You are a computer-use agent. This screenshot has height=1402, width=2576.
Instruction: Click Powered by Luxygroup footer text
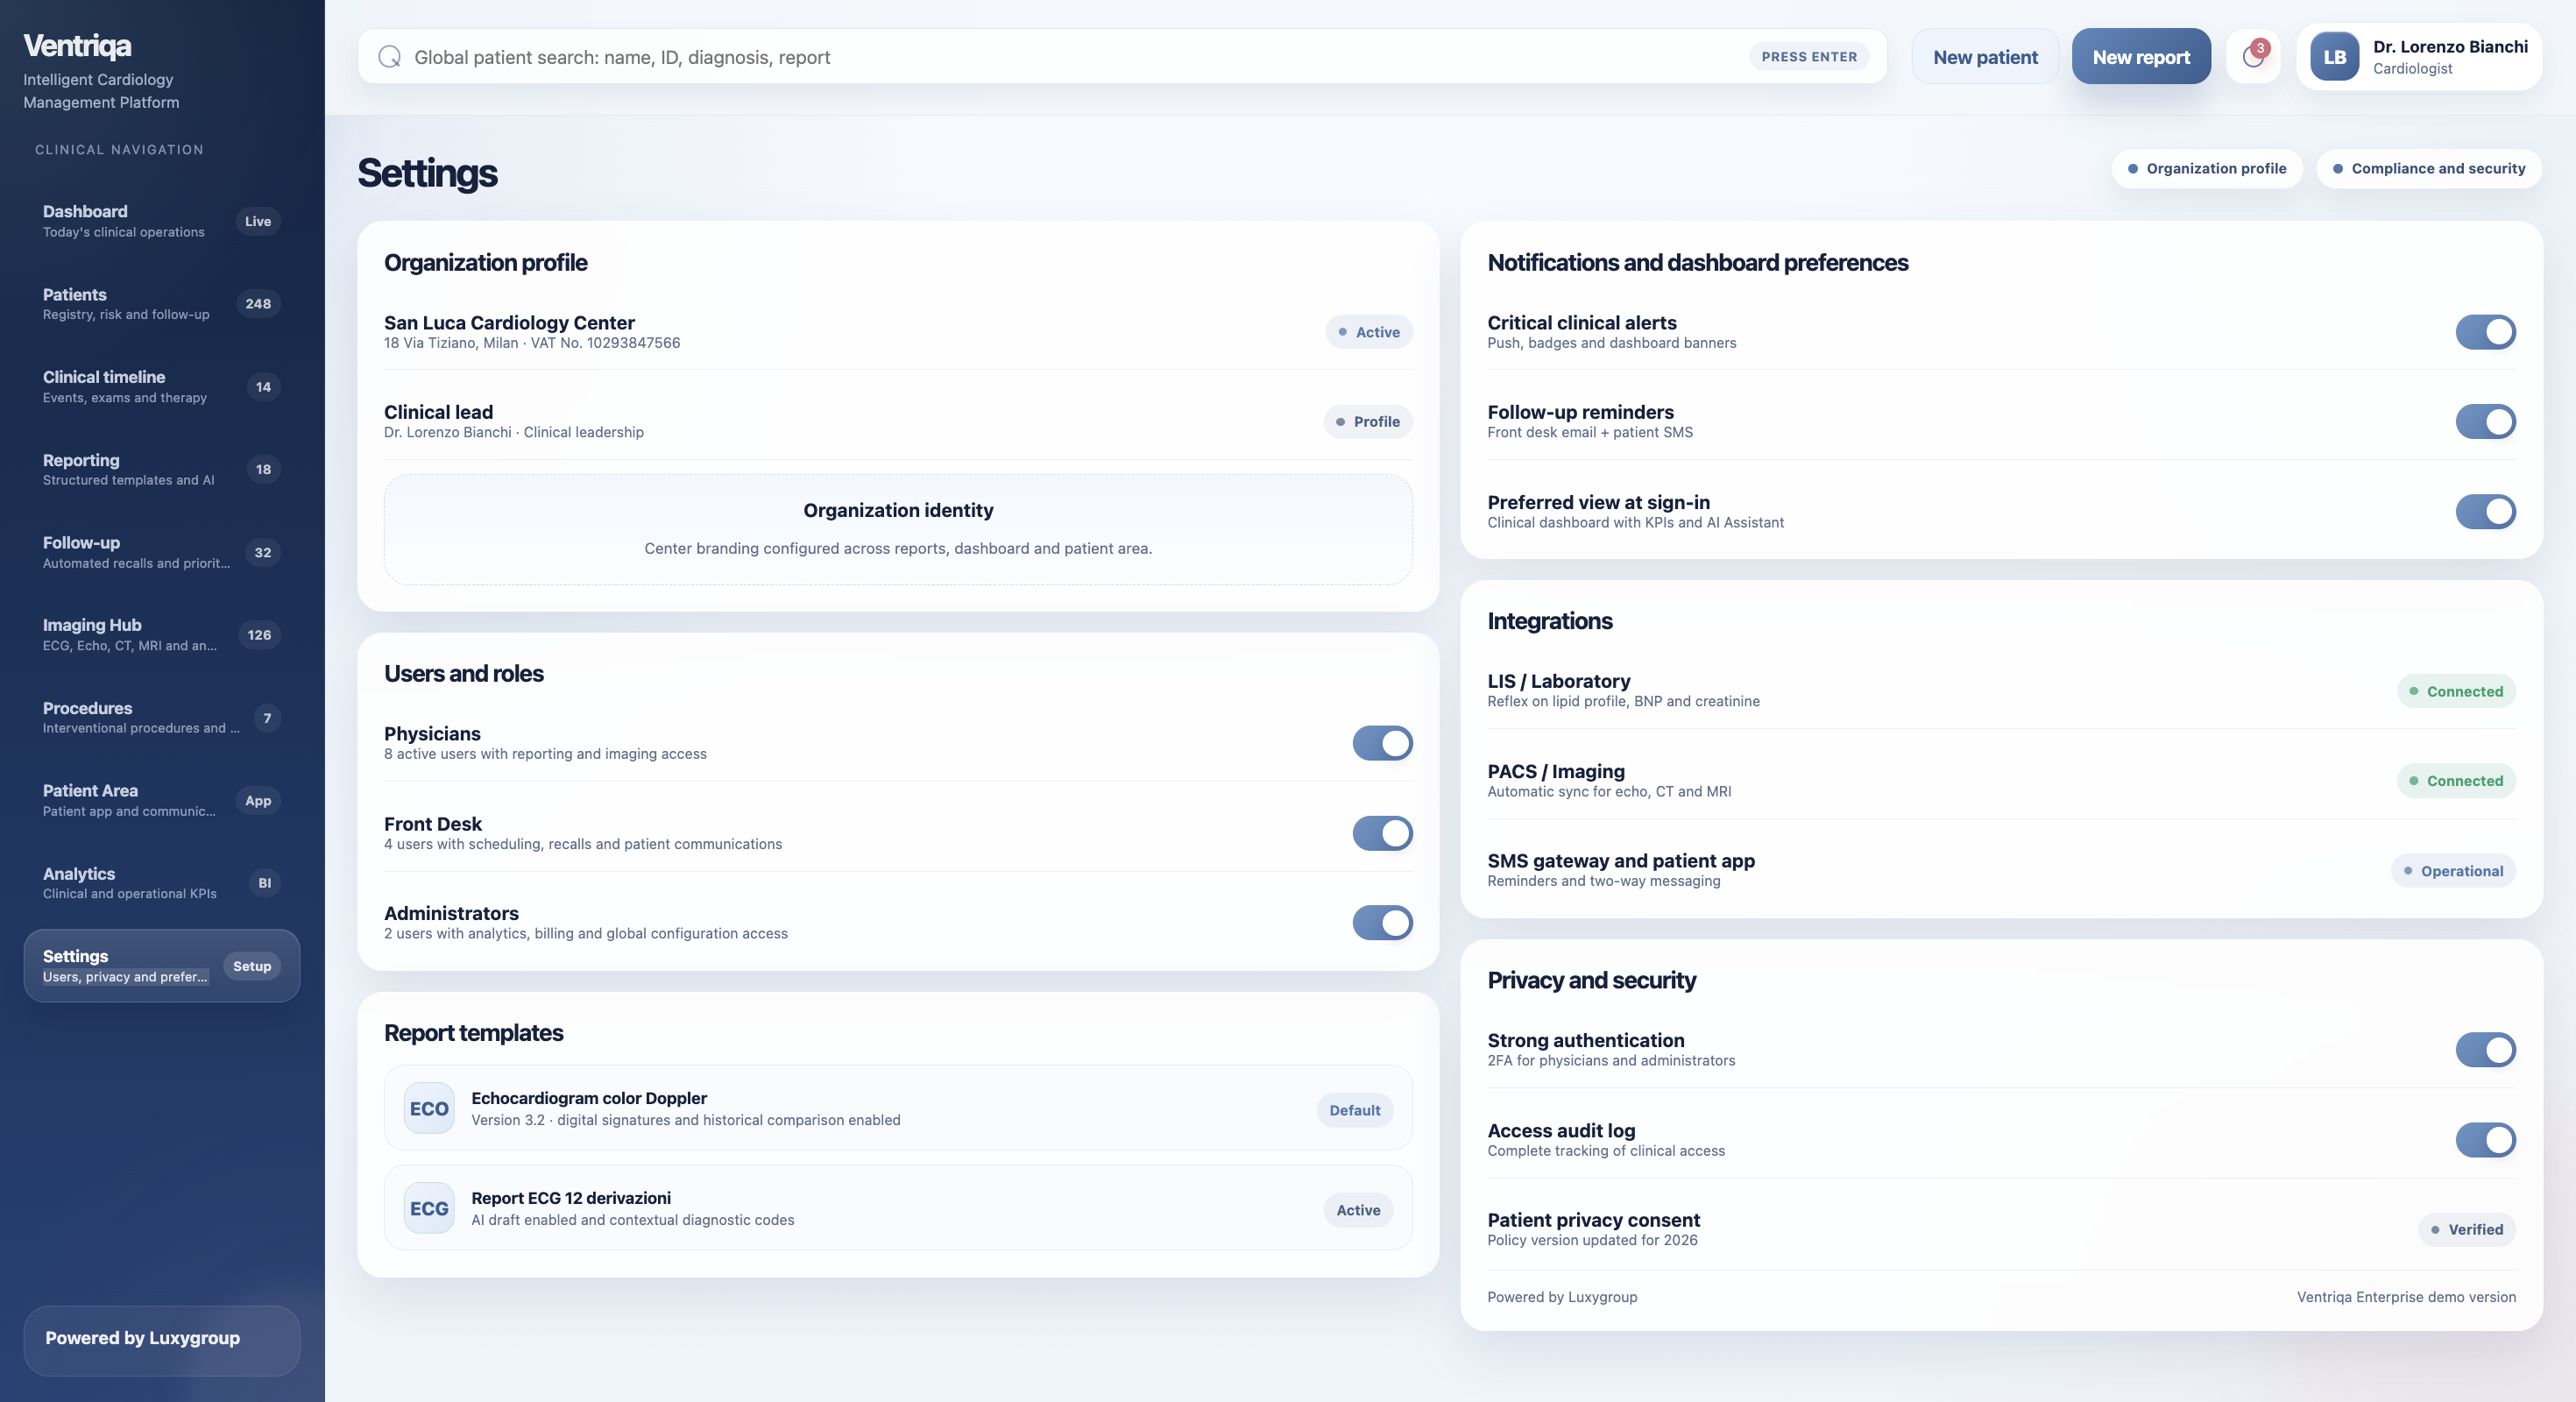click(1562, 1297)
